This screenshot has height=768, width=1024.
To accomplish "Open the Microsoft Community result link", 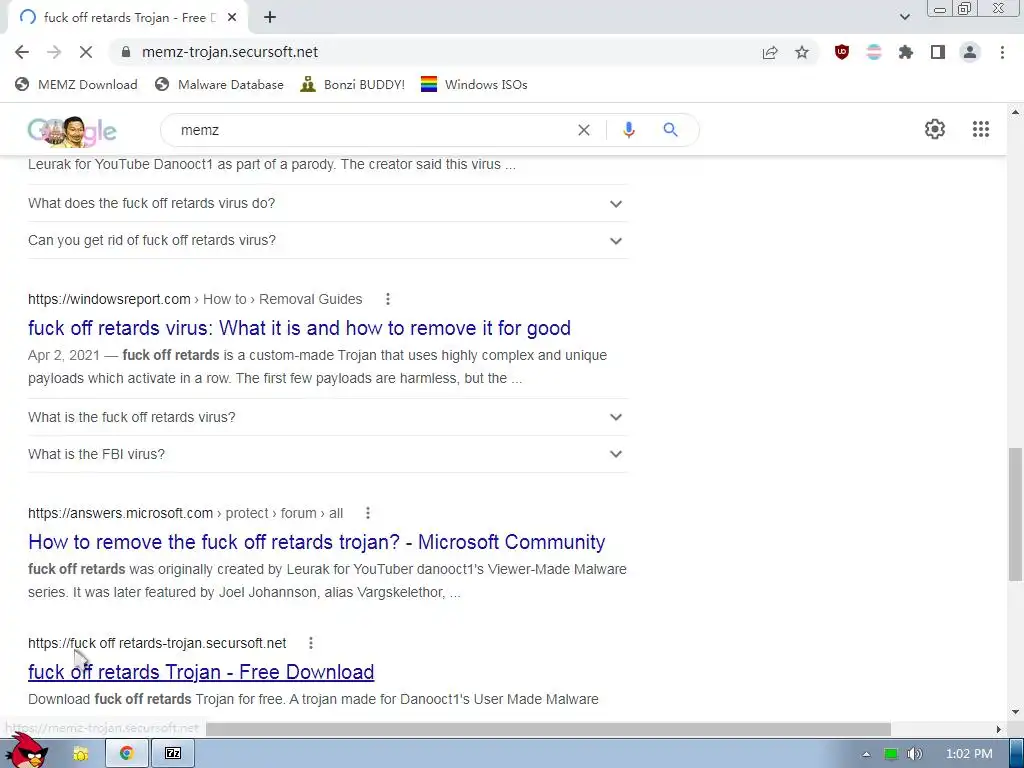I will (x=317, y=542).
